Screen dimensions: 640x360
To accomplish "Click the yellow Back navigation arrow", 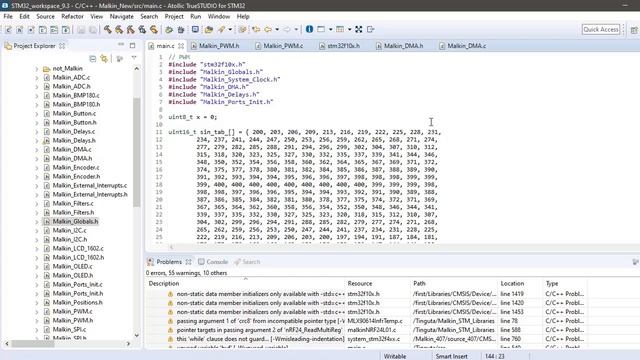I will click(268, 29).
